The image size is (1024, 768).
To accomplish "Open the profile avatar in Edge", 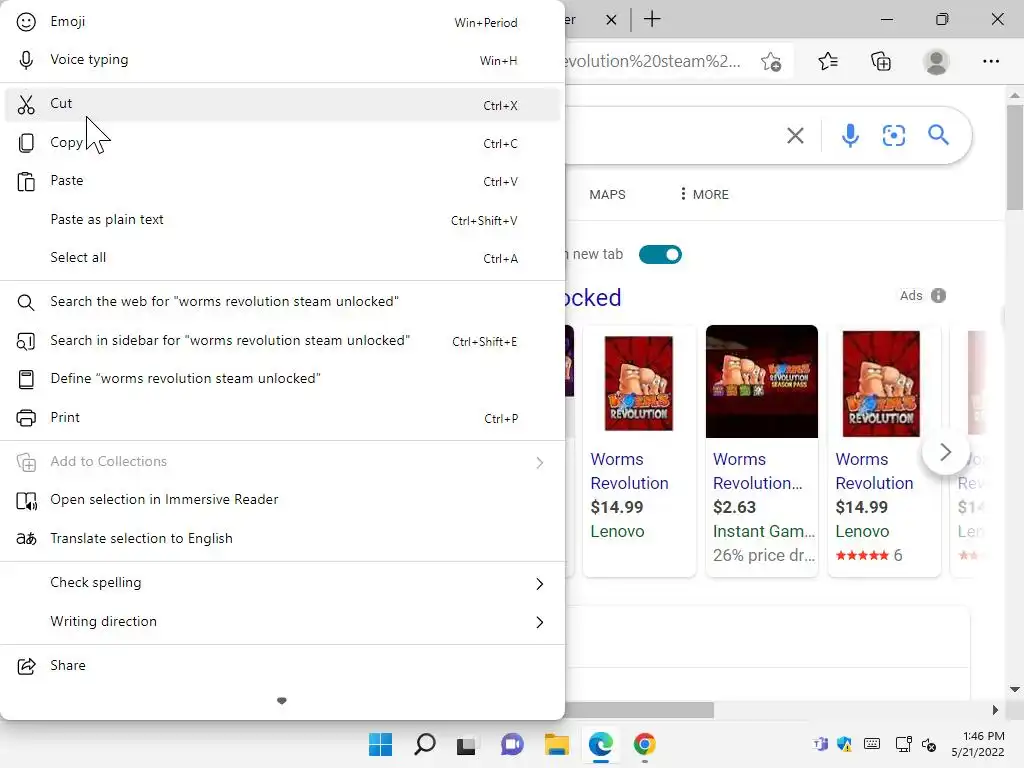I will click(936, 62).
